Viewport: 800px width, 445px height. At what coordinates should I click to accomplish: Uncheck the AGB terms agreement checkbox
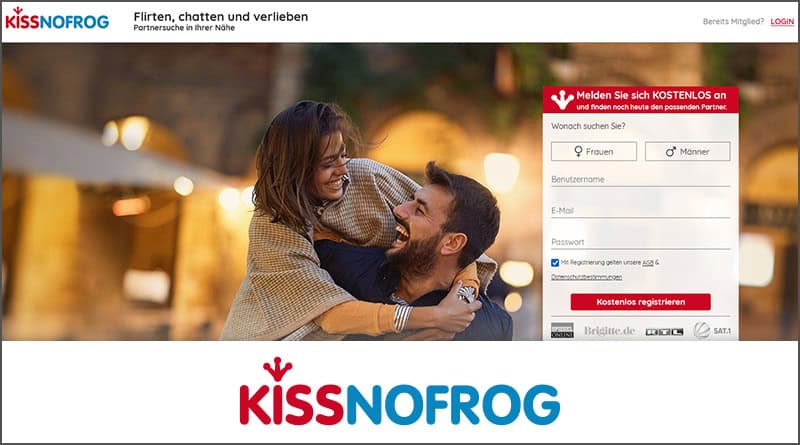point(555,263)
